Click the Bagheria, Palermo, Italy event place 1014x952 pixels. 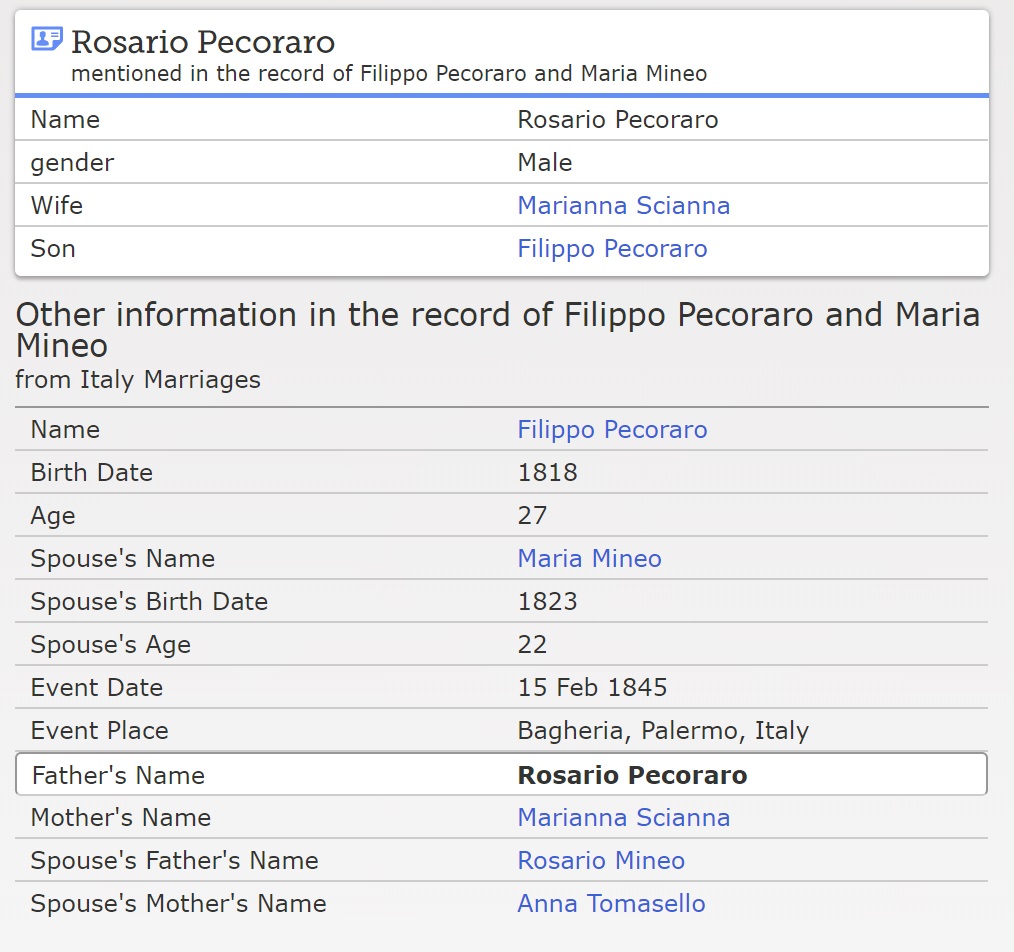(662, 731)
